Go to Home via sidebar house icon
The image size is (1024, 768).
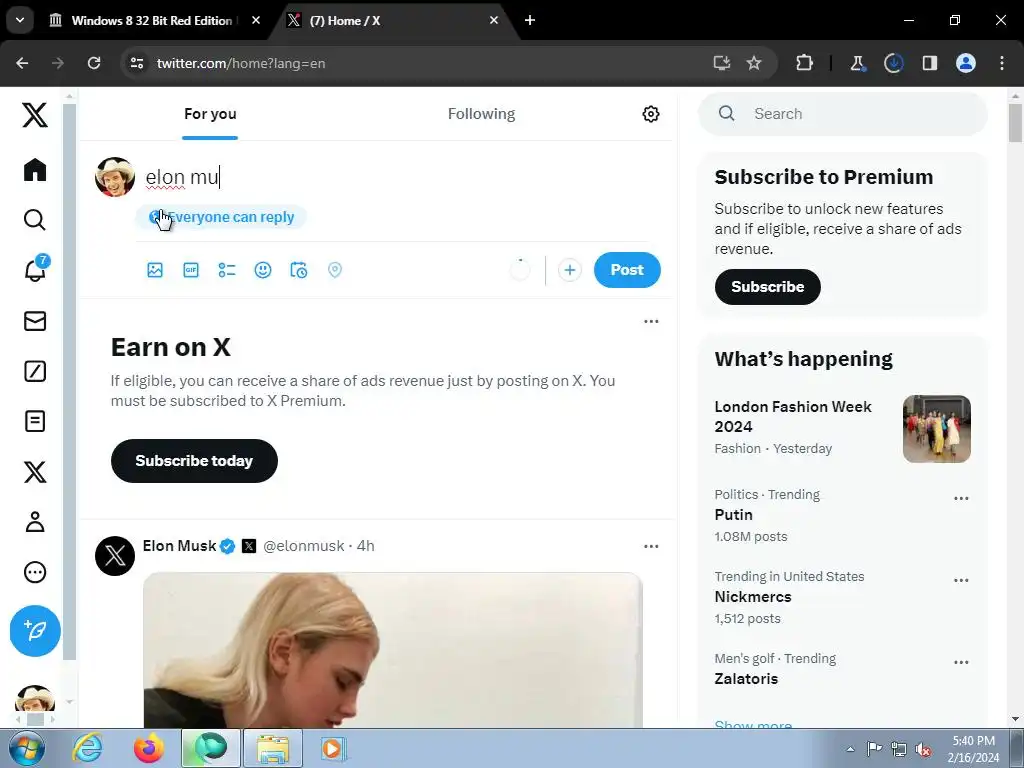click(x=35, y=170)
